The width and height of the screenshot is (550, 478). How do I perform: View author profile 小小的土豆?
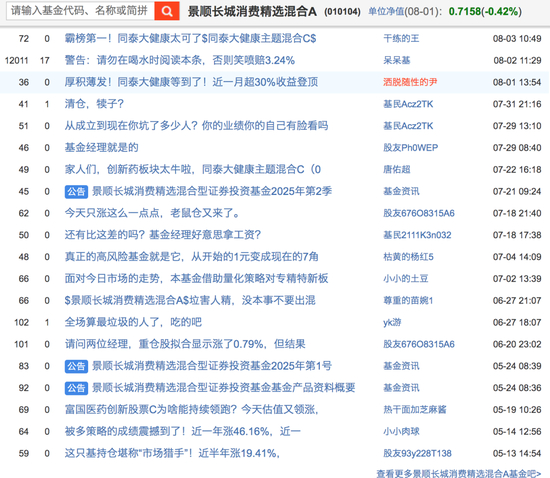point(405,278)
